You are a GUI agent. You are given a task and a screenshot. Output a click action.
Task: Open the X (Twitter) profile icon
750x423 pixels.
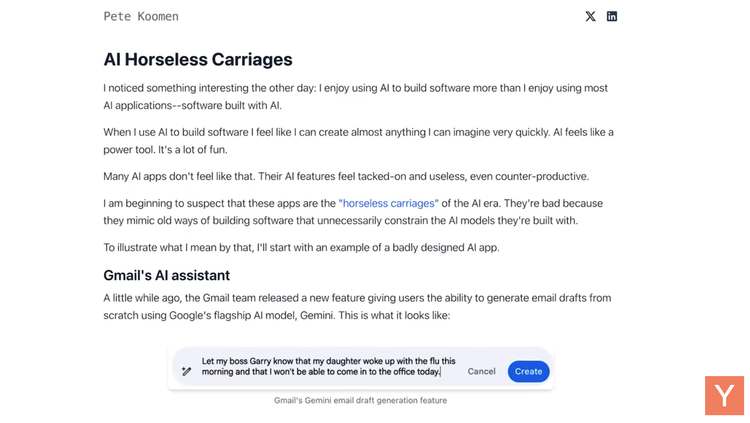(590, 16)
